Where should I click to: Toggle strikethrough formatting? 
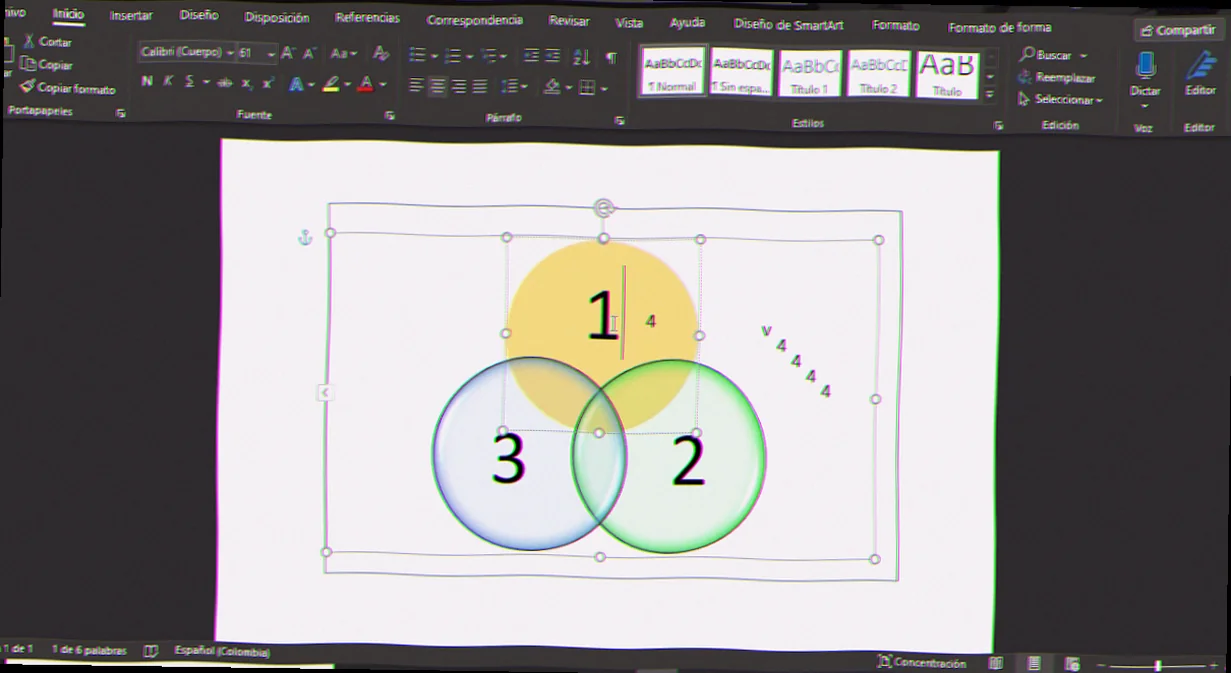point(224,83)
